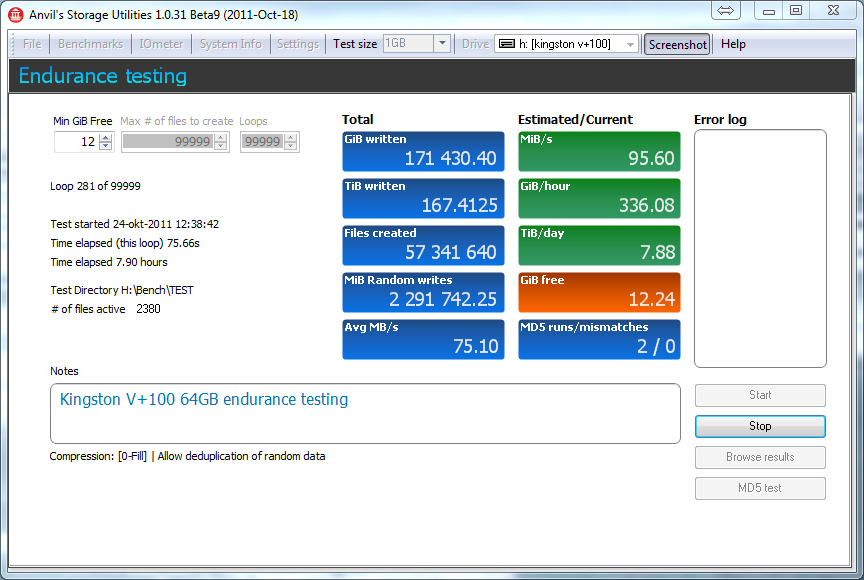Click the 'Estimated/Current' column heading

click(x=575, y=120)
